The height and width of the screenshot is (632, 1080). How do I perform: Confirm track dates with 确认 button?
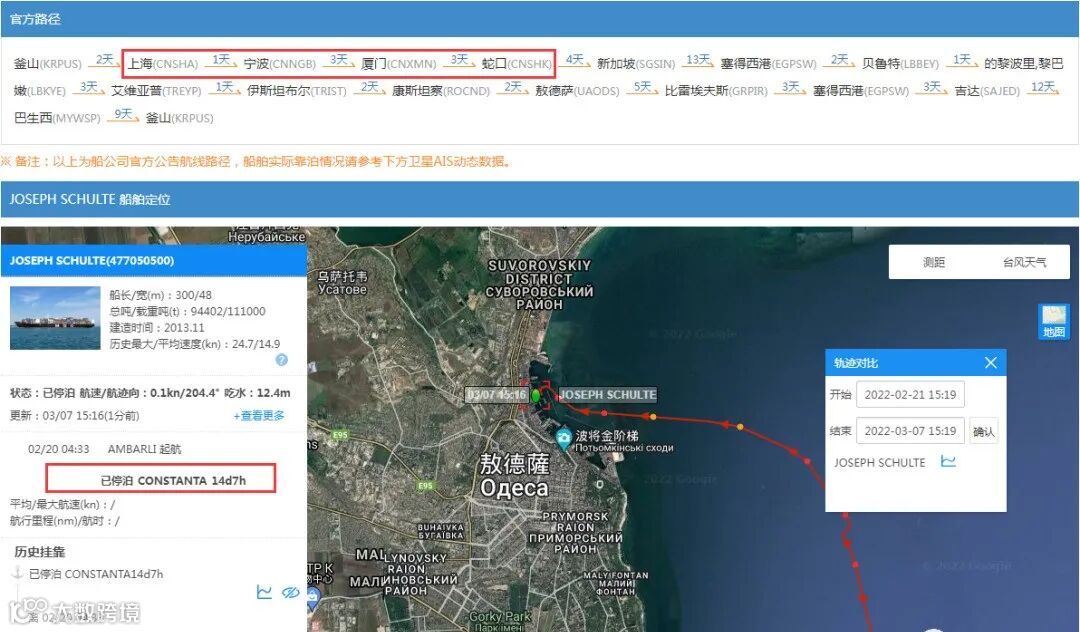tap(983, 432)
